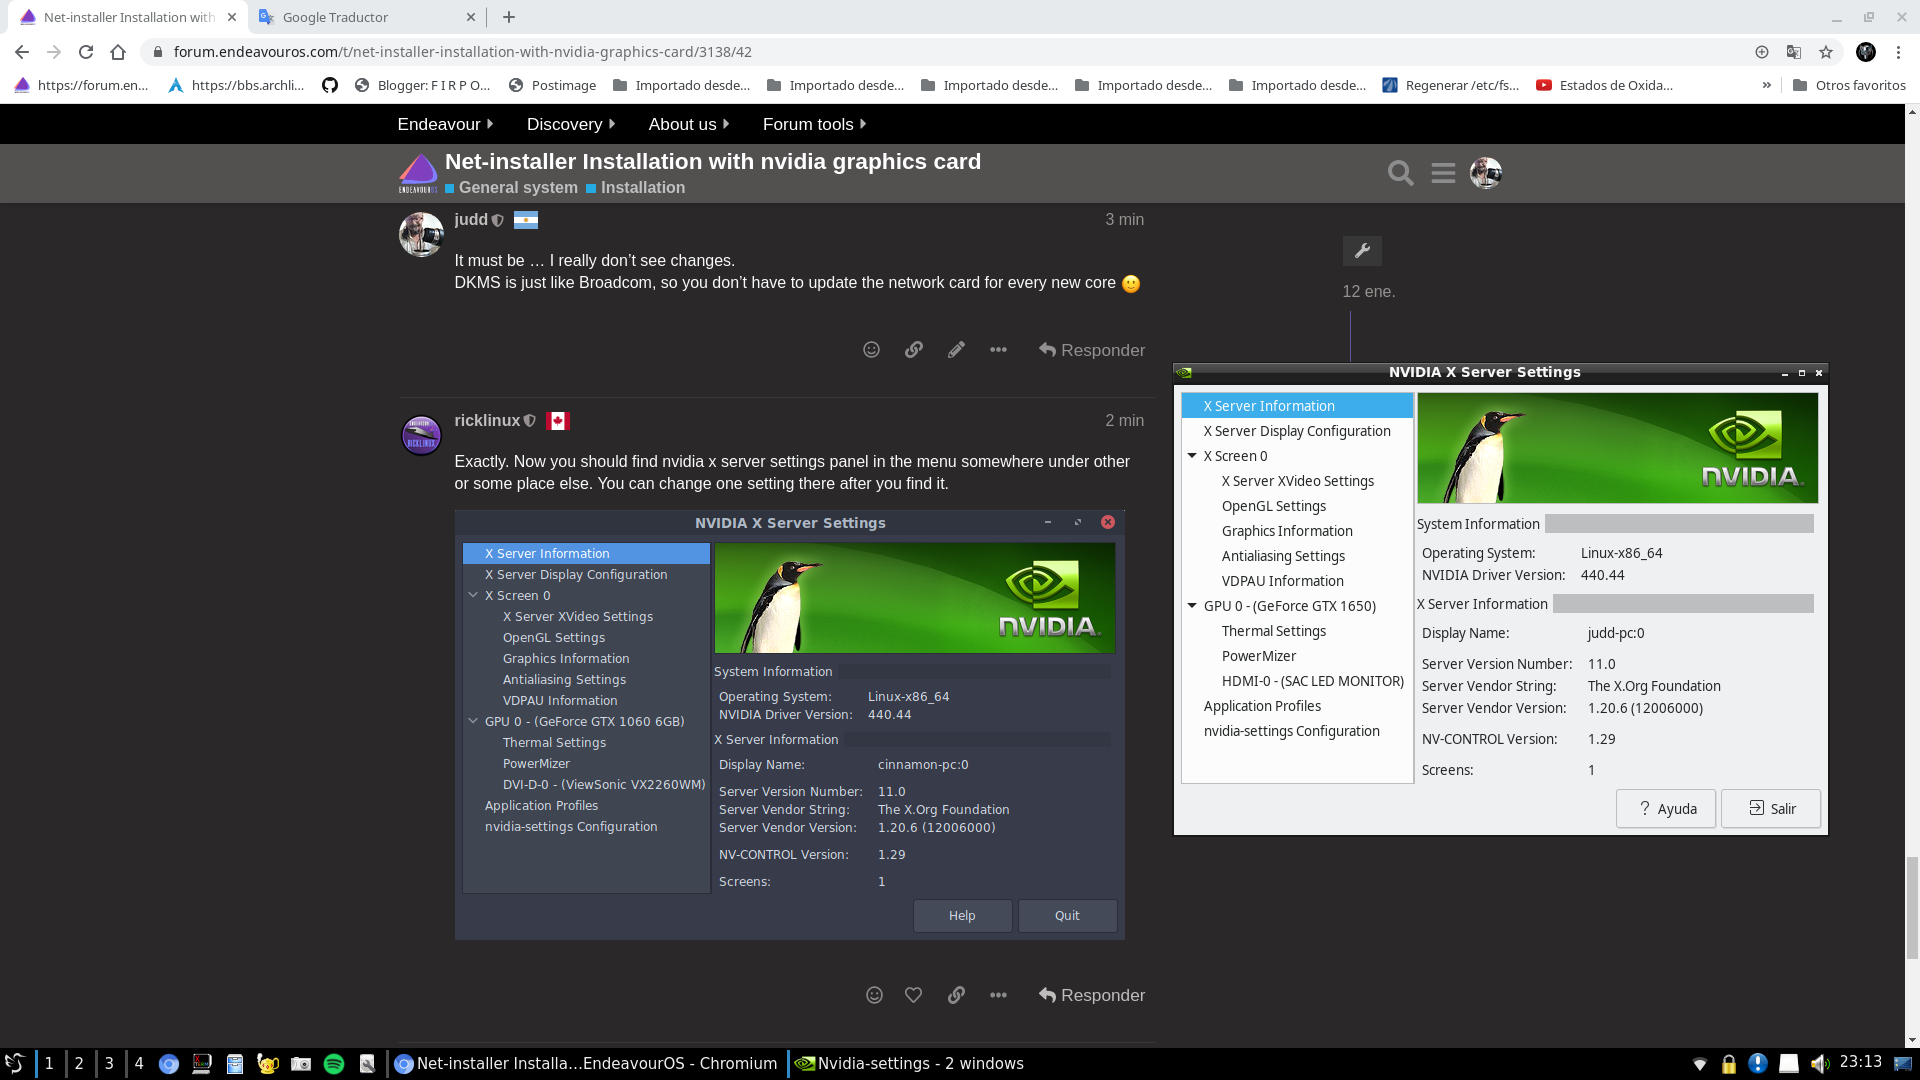Select nvidia-settings Configuration item
The height and width of the screenshot is (1080, 1920).
(x=1292, y=731)
